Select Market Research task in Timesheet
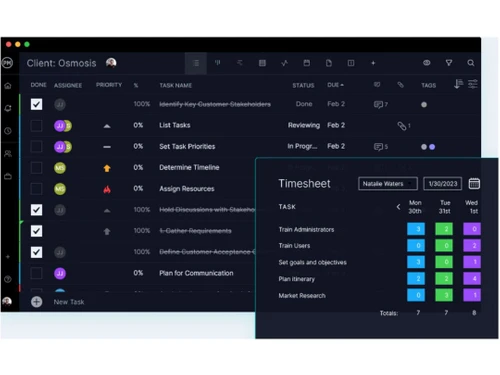 (302, 296)
